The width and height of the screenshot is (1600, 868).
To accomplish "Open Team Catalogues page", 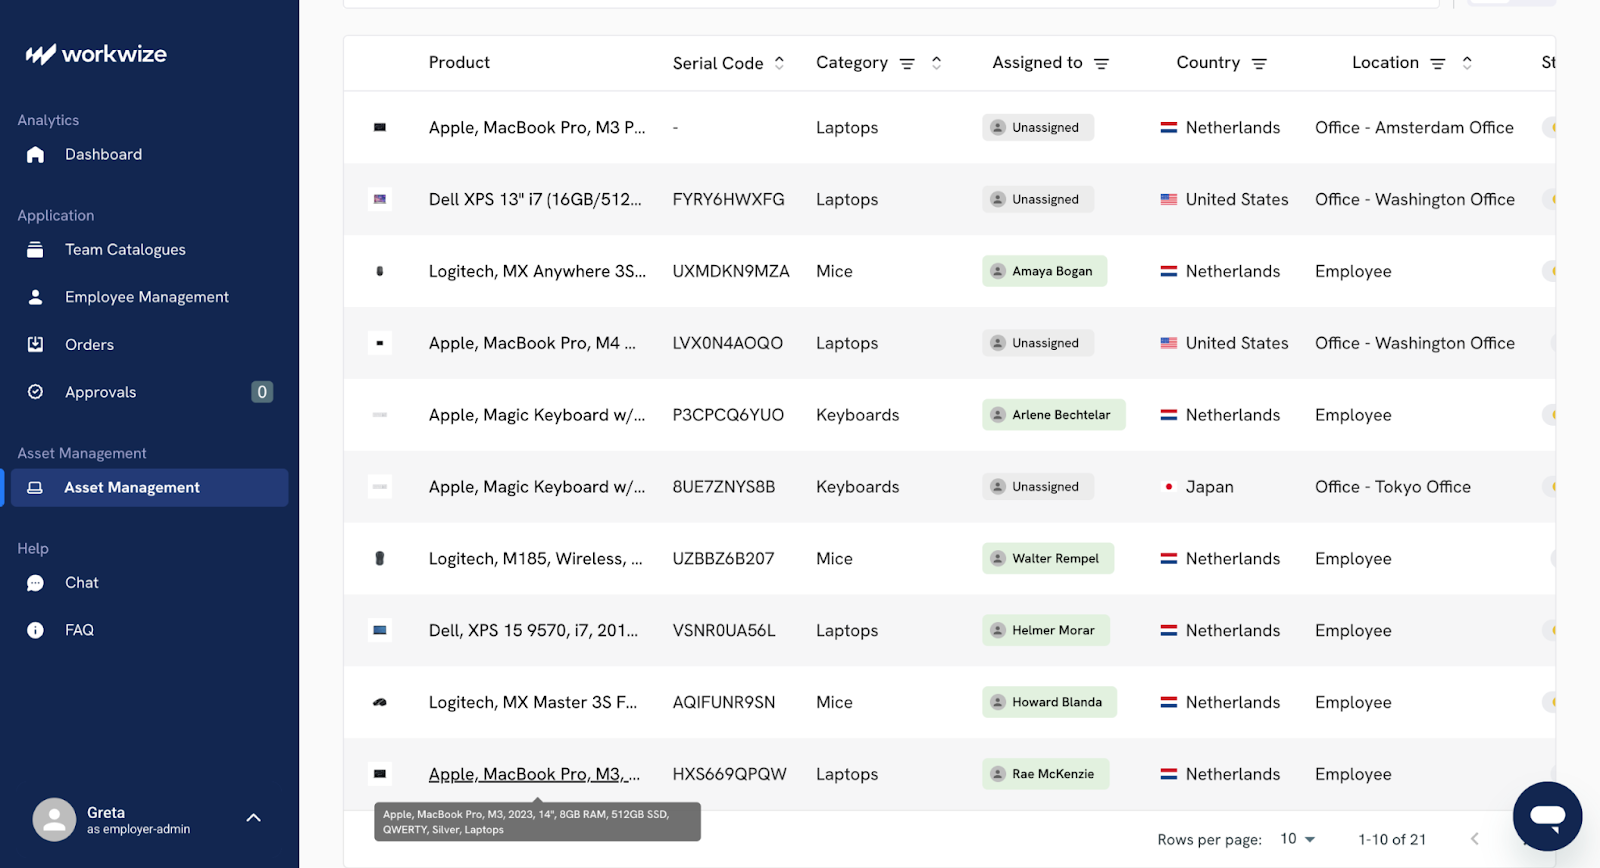I will [125, 250].
